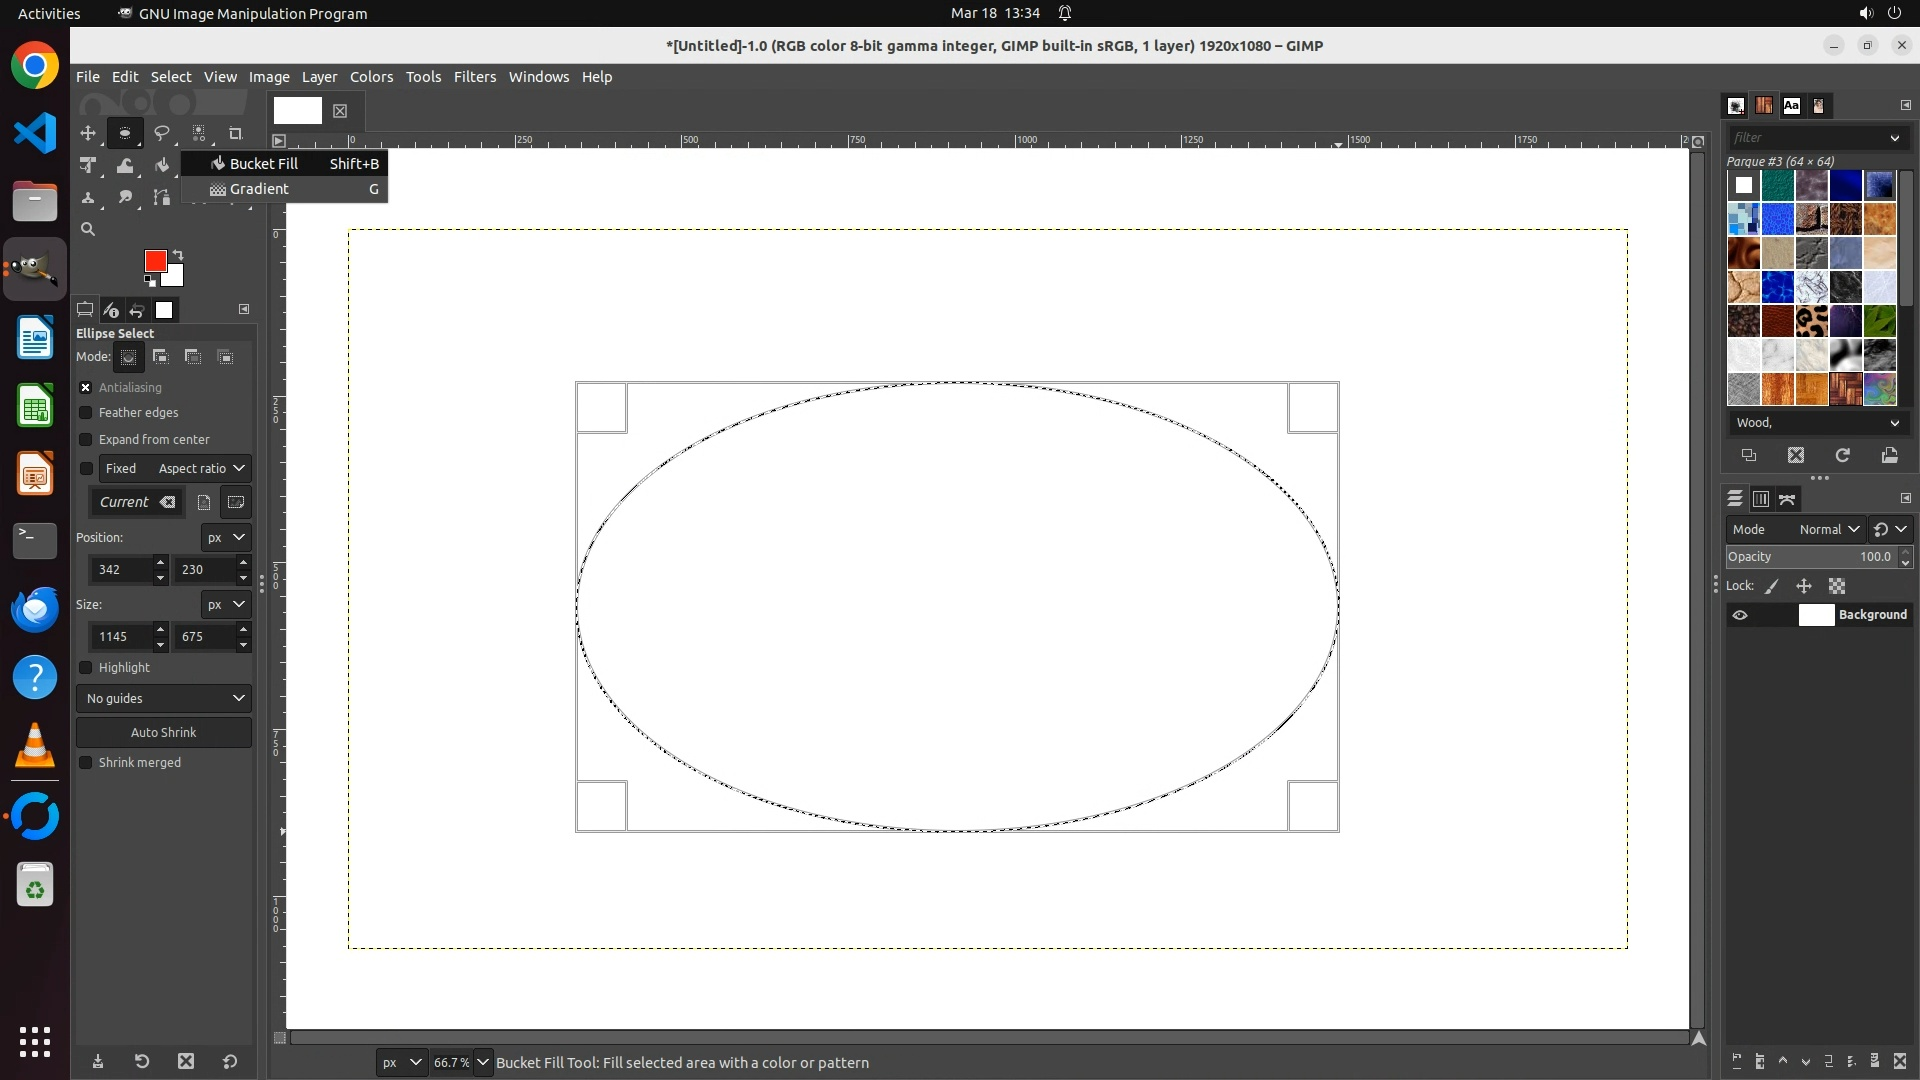1920x1080 pixels.
Task: Select the Zoom magnifier tool
Action: pyautogui.click(x=88, y=229)
